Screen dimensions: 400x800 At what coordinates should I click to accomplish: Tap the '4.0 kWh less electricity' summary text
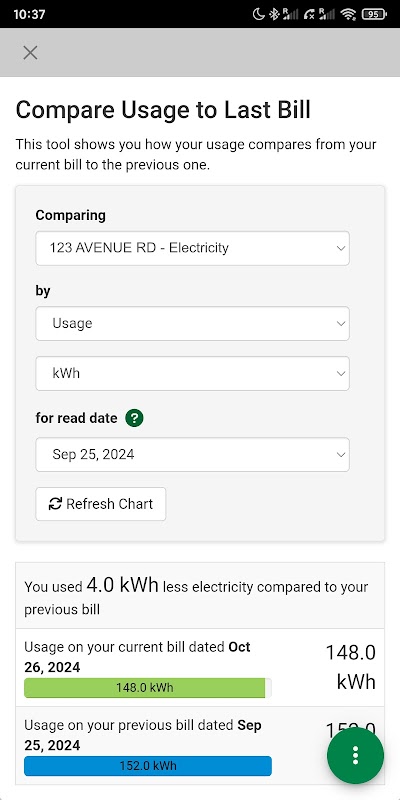point(196,594)
